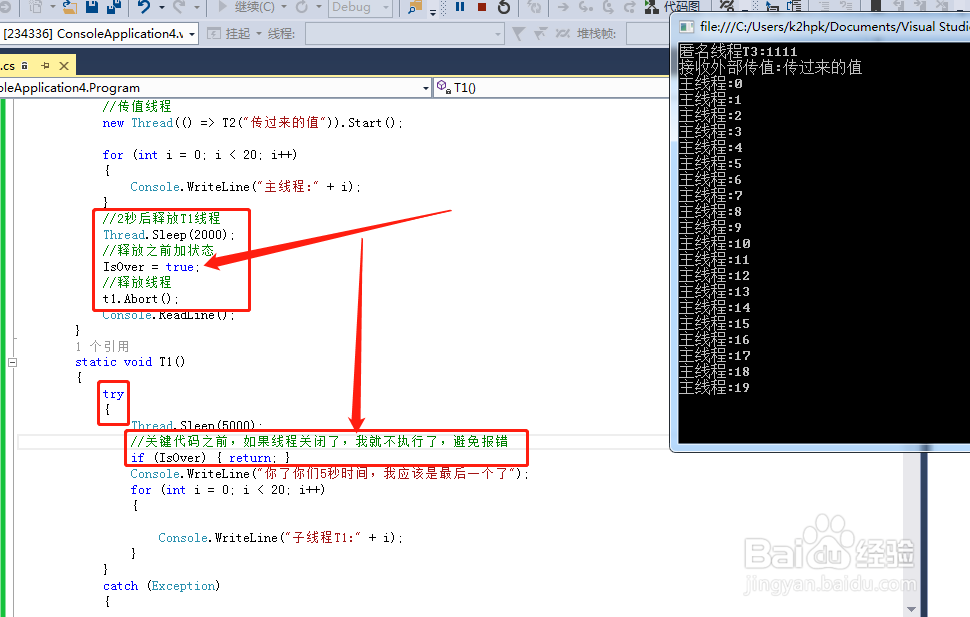Click the pin icon on the .cs tab

(x=45, y=65)
